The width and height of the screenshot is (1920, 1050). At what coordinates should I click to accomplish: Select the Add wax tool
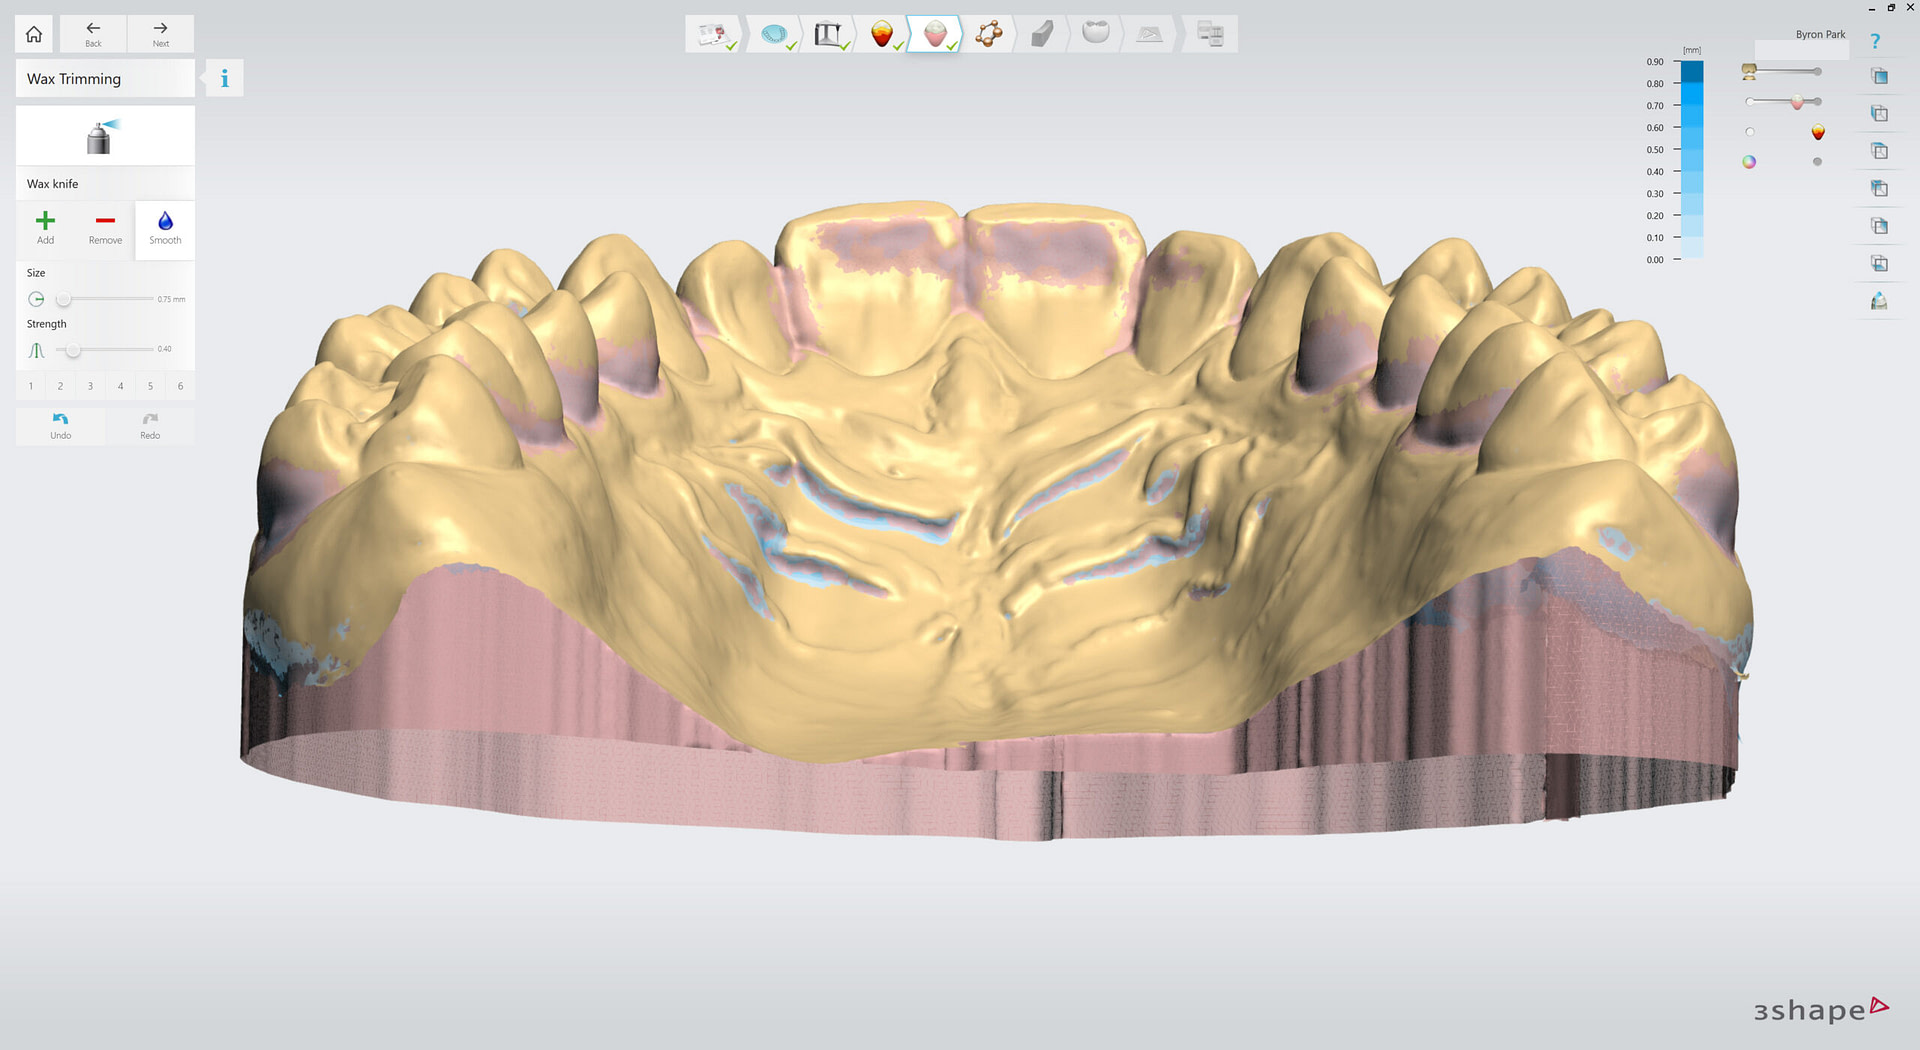[45, 228]
